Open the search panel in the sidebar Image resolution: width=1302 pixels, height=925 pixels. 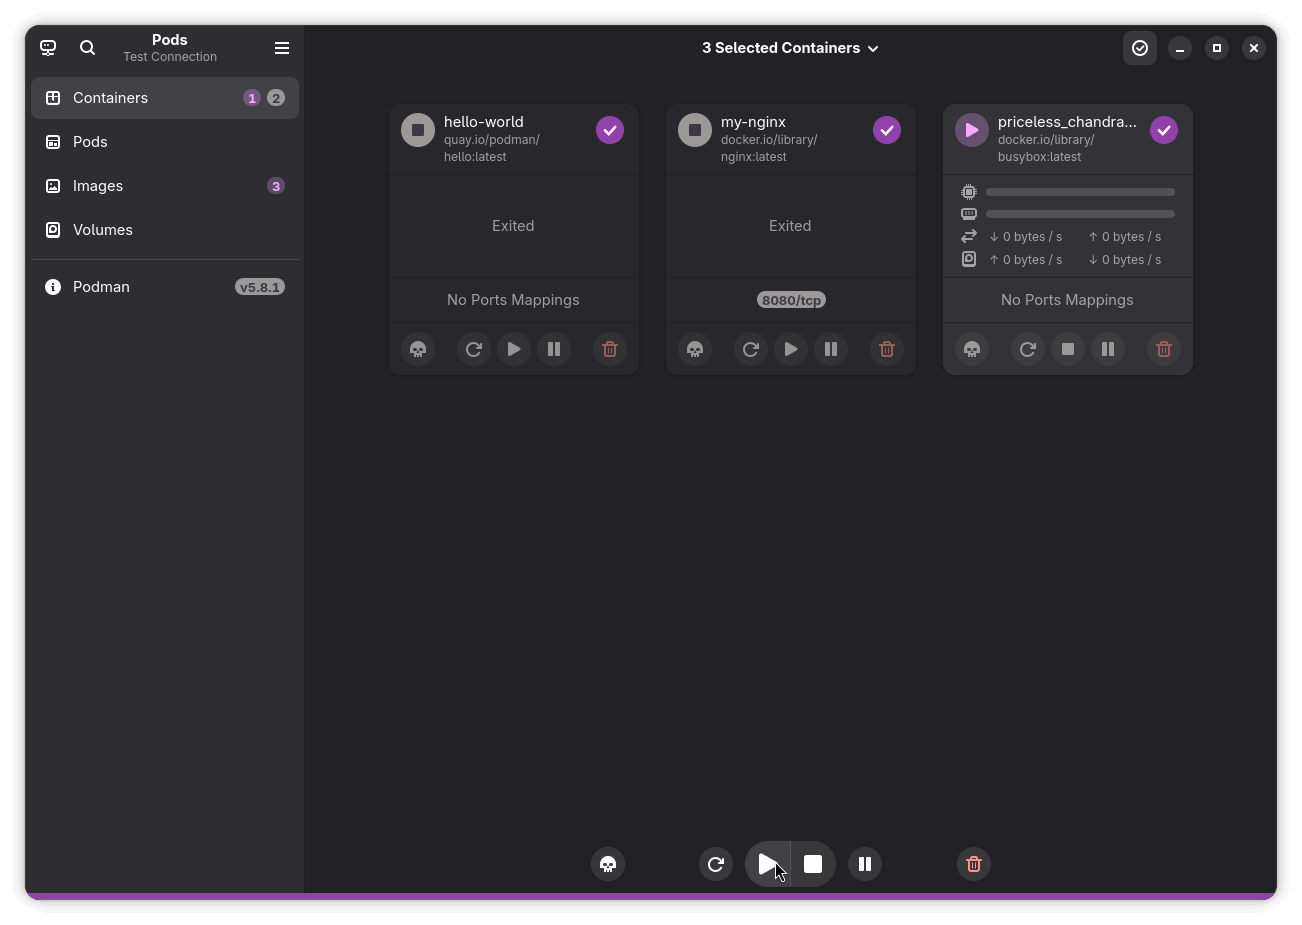pos(87,47)
